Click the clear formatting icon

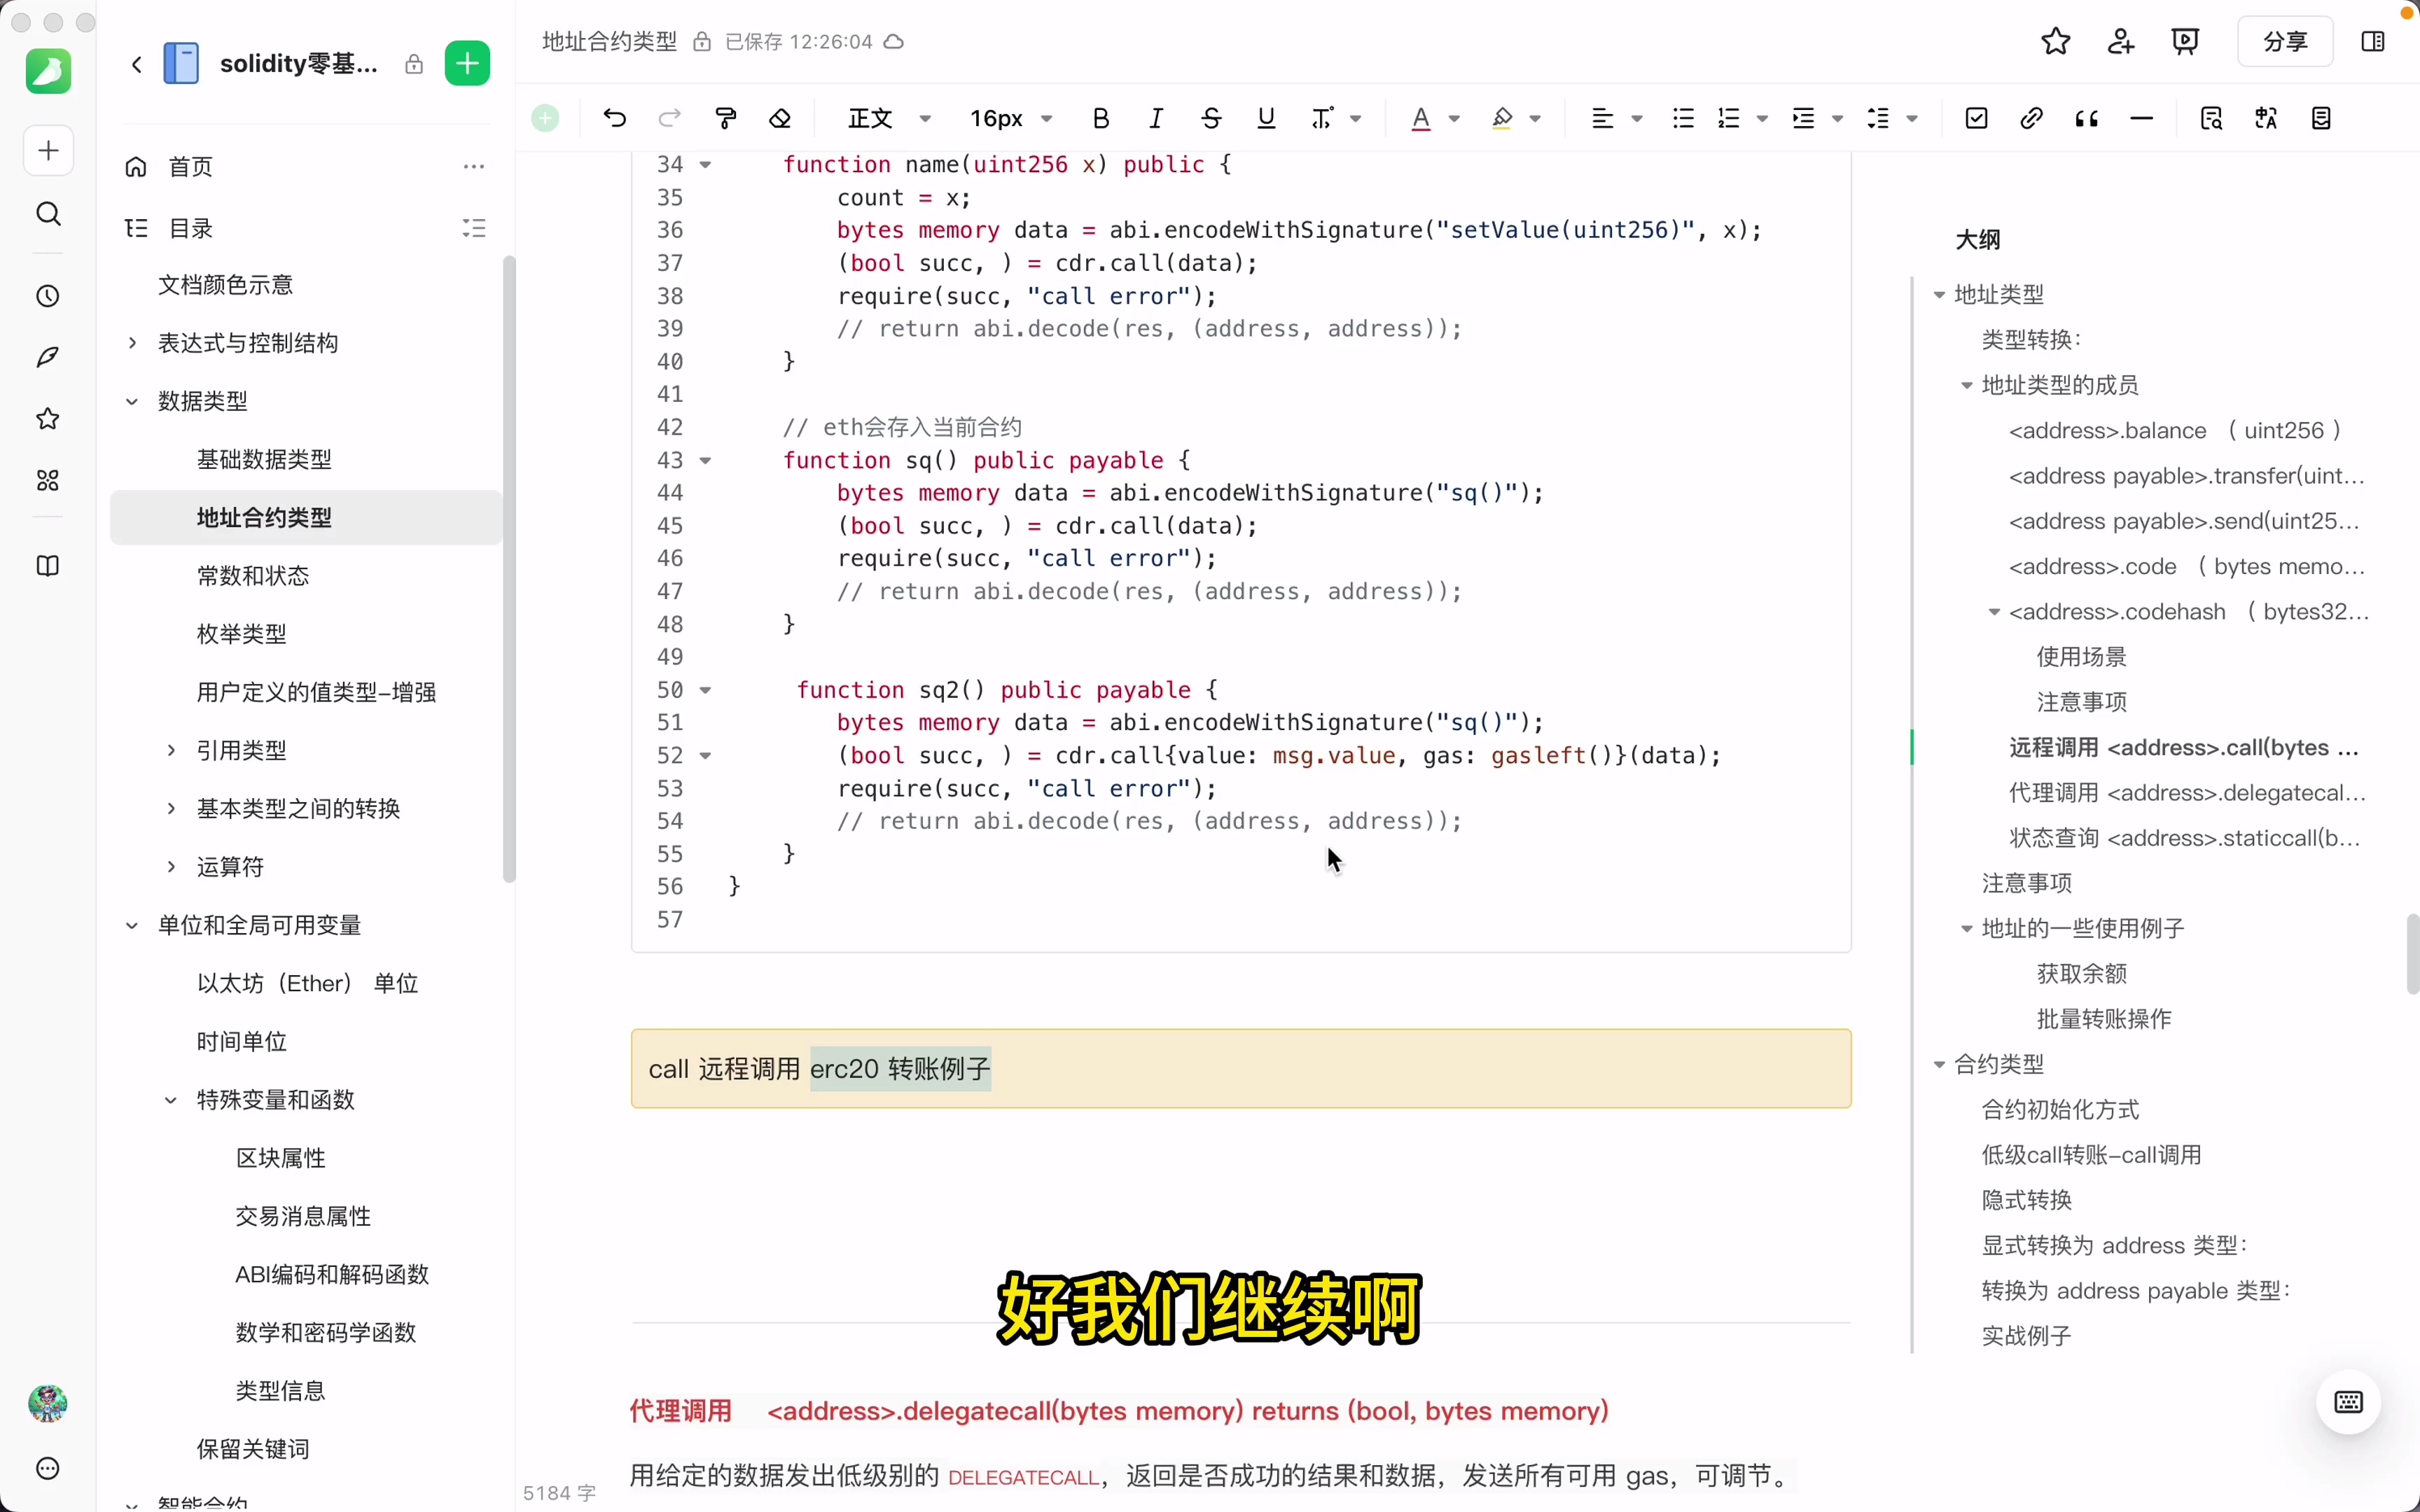click(780, 117)
